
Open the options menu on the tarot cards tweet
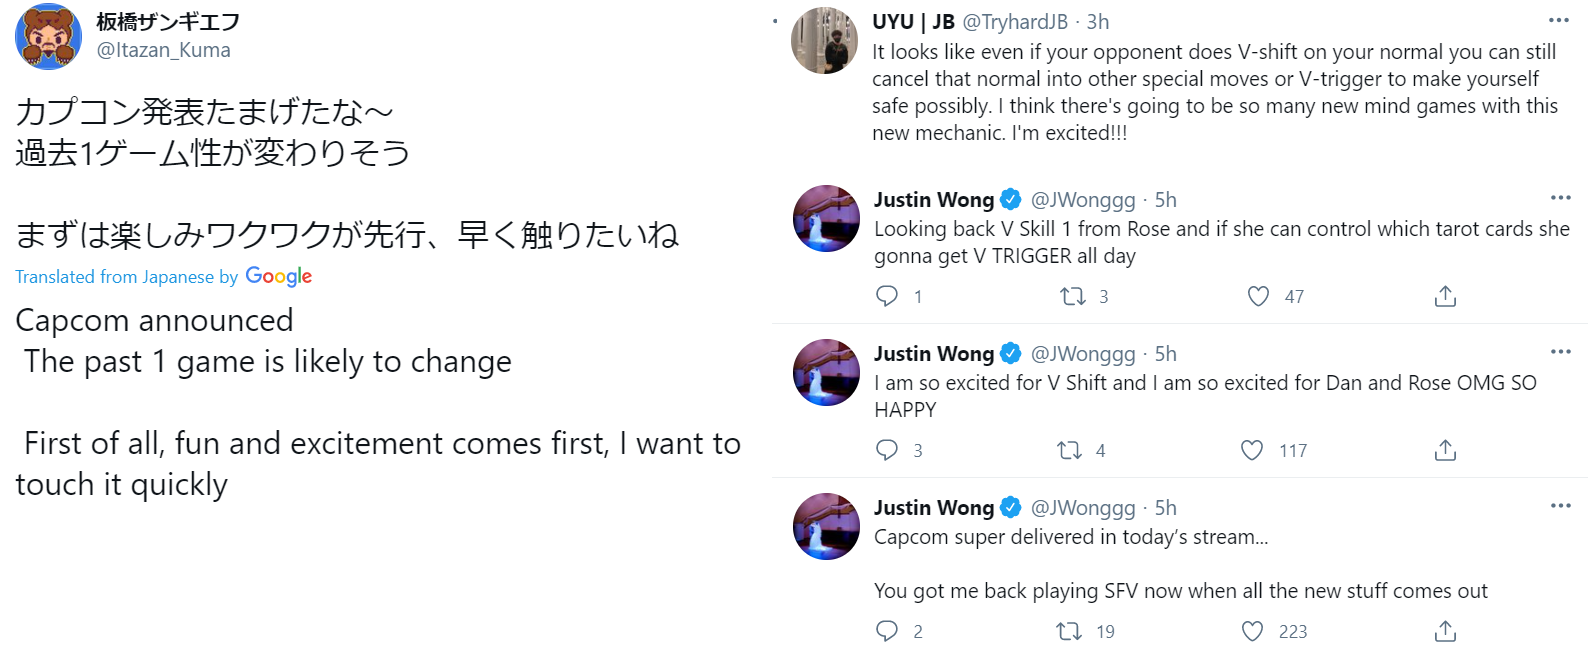[1559, 197]
